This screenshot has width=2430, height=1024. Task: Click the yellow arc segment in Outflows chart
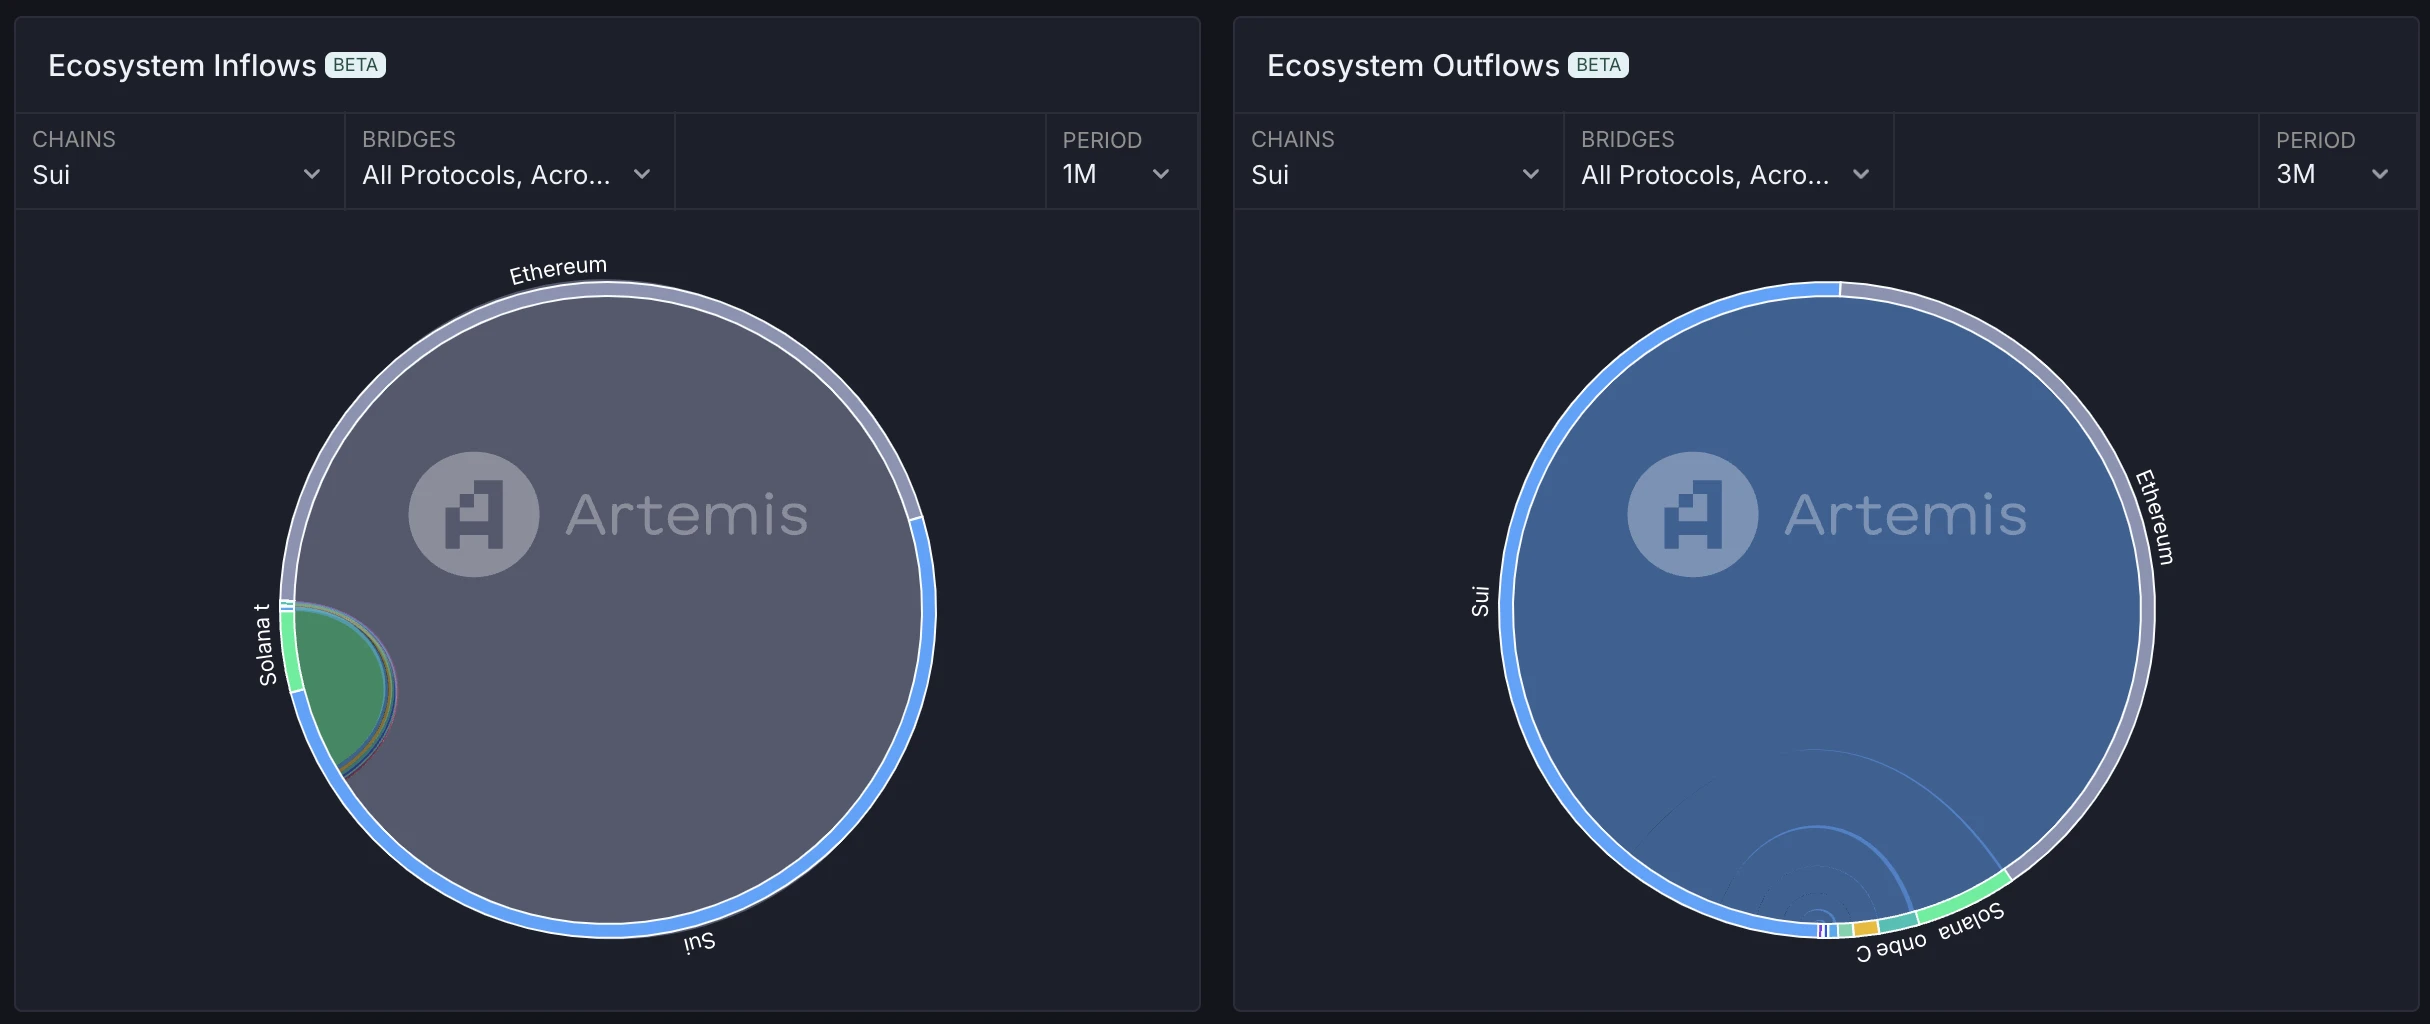pyautogui.click(x=1866, y=929)
